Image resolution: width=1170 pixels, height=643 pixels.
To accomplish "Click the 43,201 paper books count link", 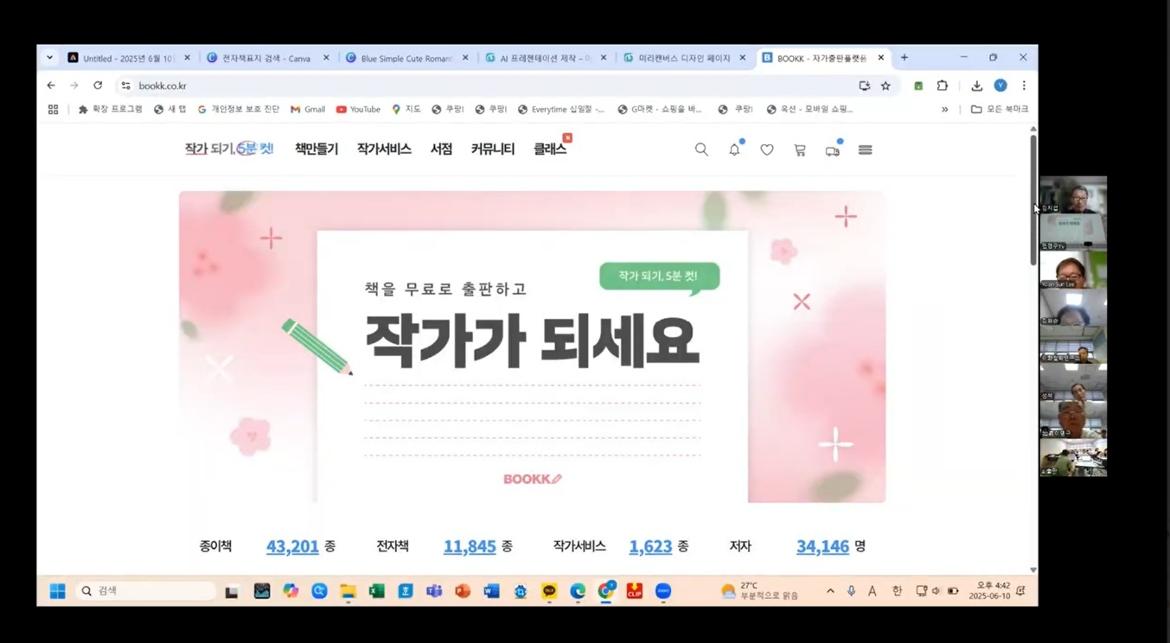I will tap(292, 546).
